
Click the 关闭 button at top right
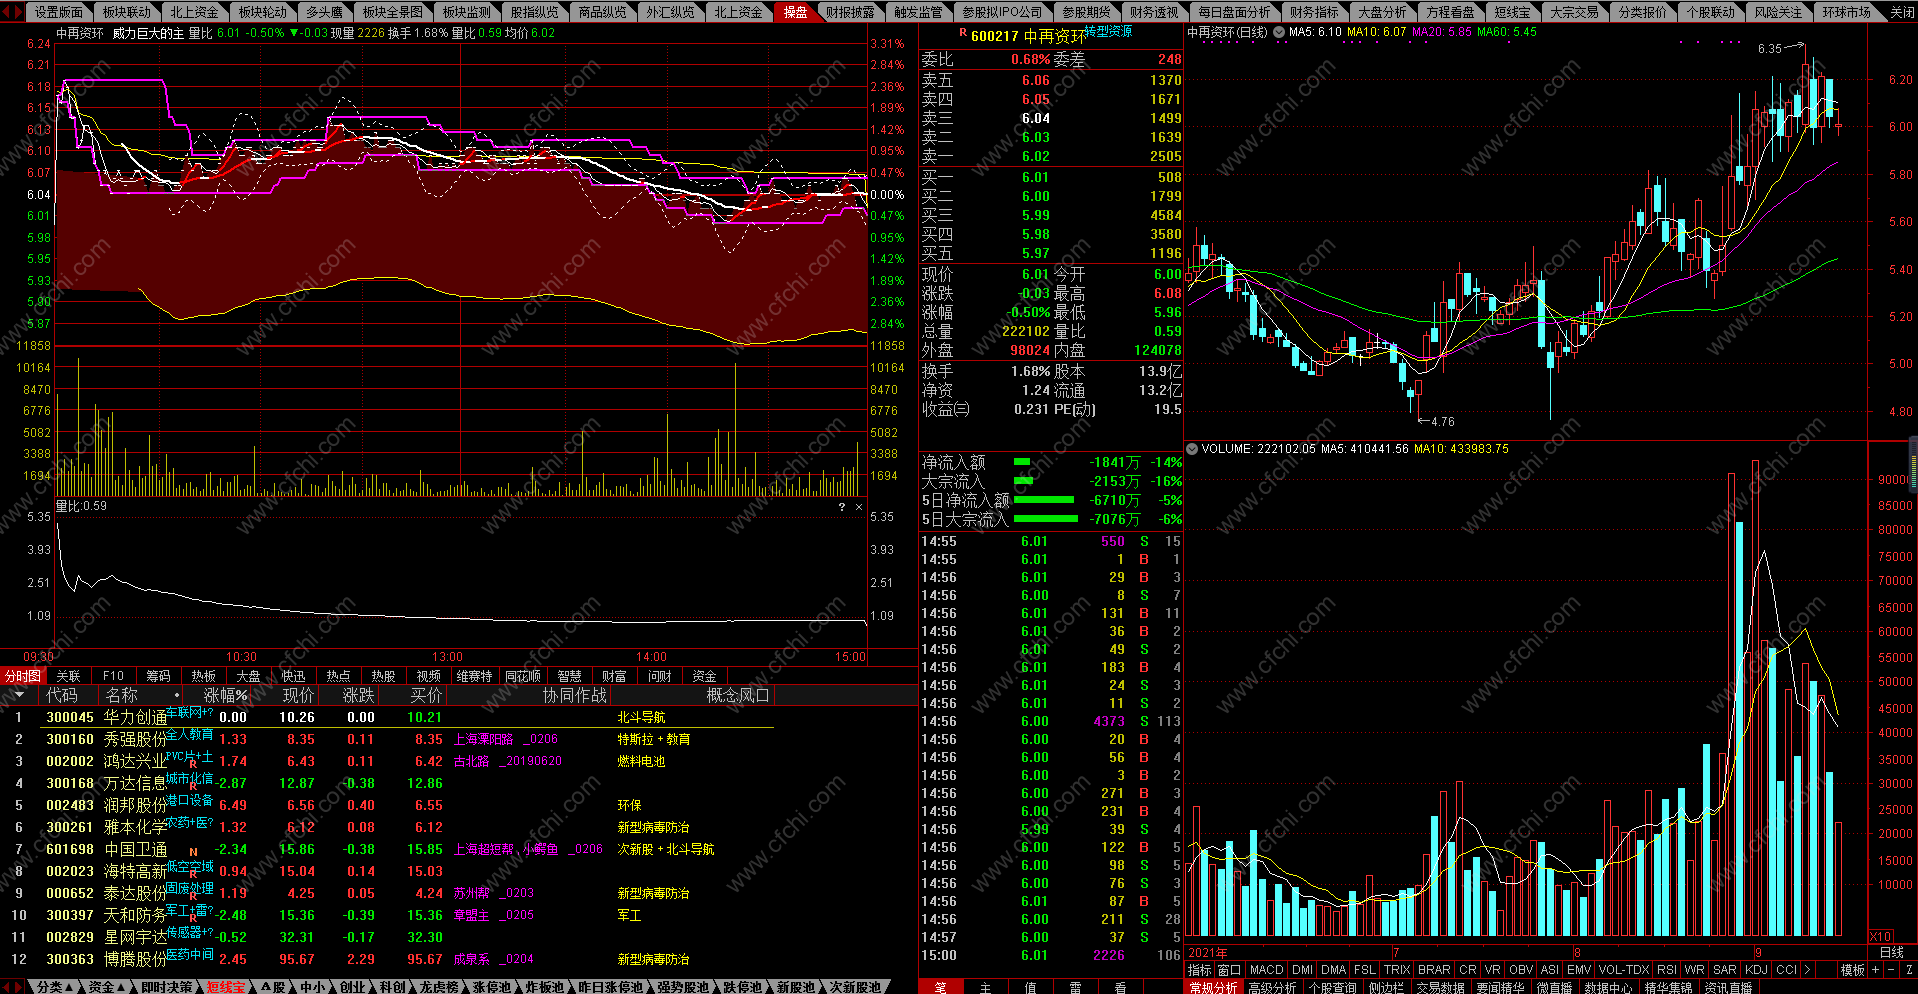pos(1902,12)
